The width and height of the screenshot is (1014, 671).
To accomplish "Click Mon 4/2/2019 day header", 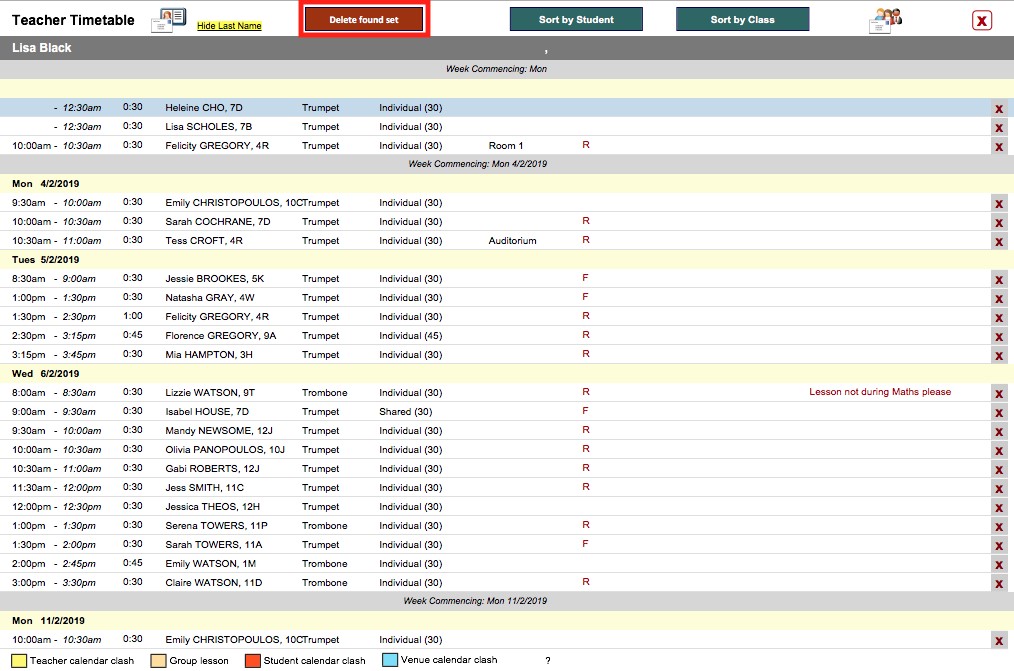I will (x=45, y=184).
